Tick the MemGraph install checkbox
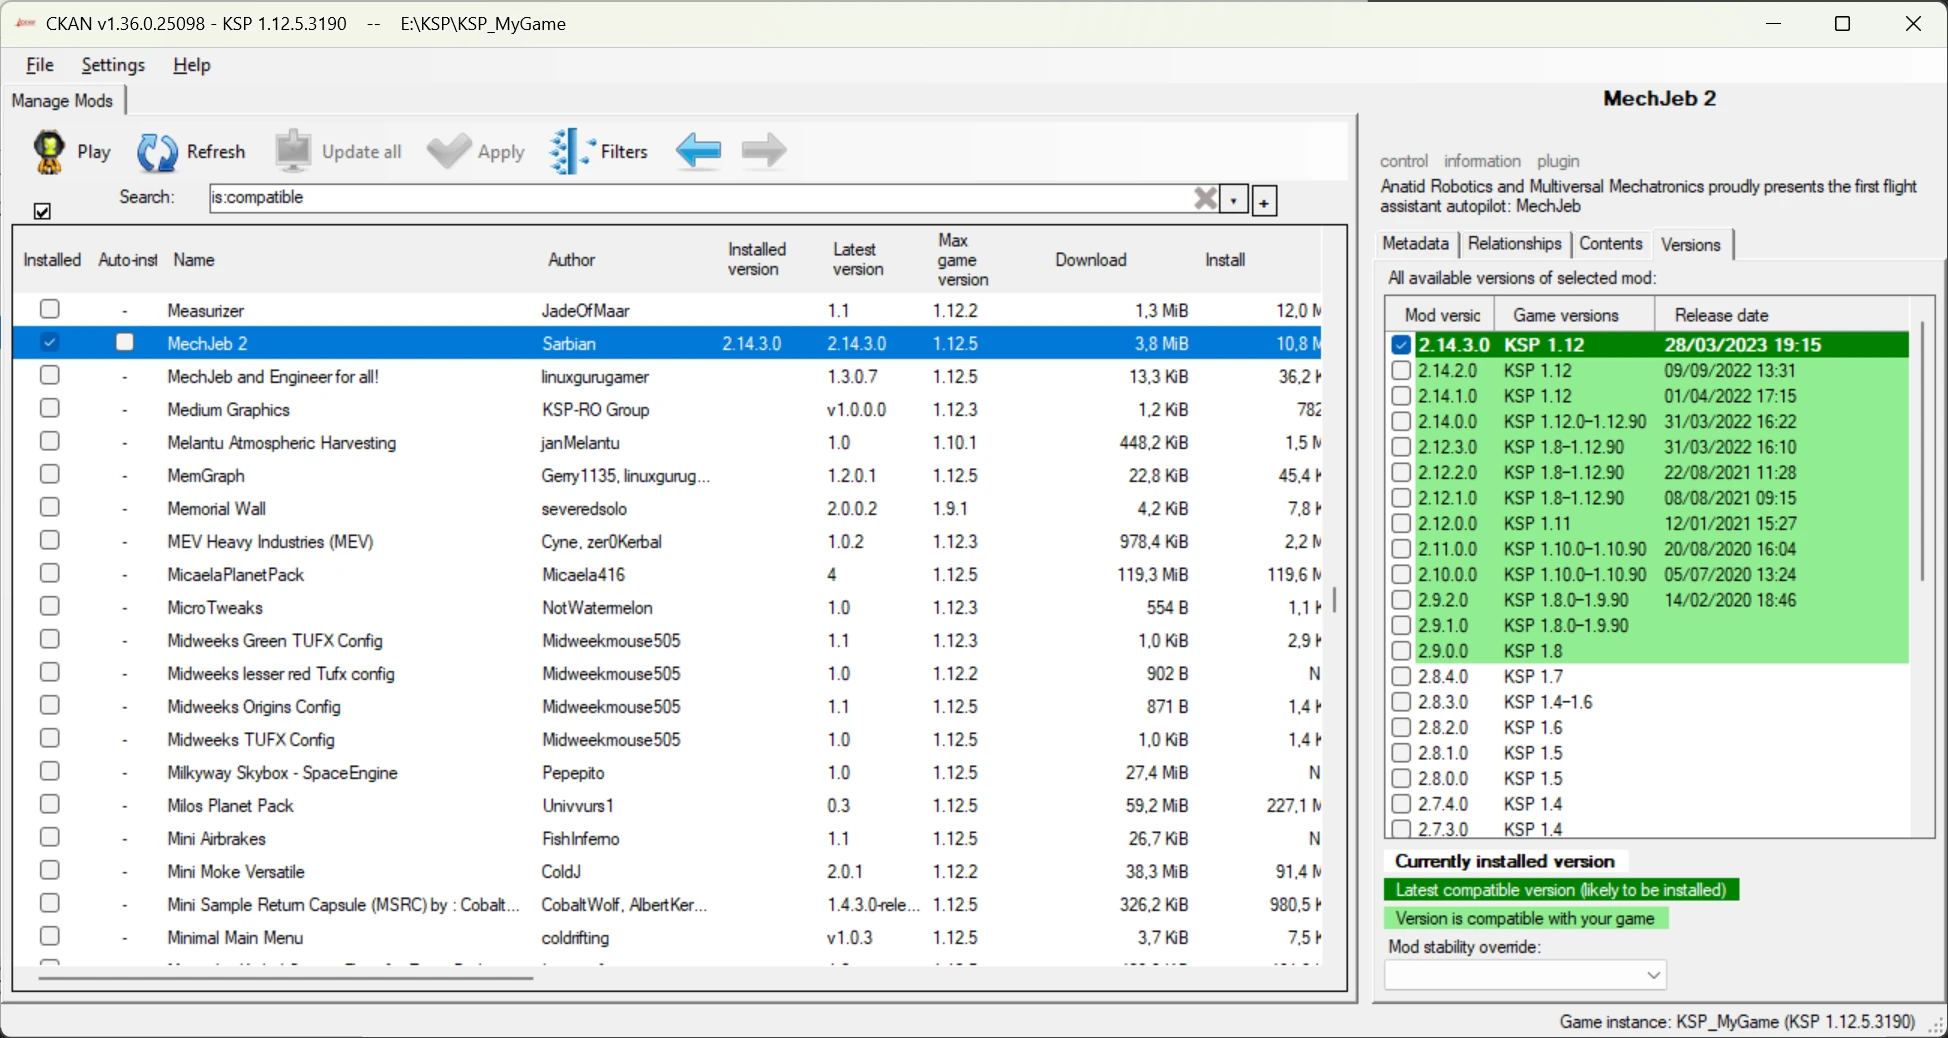This screenshot has width=1948, height=1038. (49, 474)
